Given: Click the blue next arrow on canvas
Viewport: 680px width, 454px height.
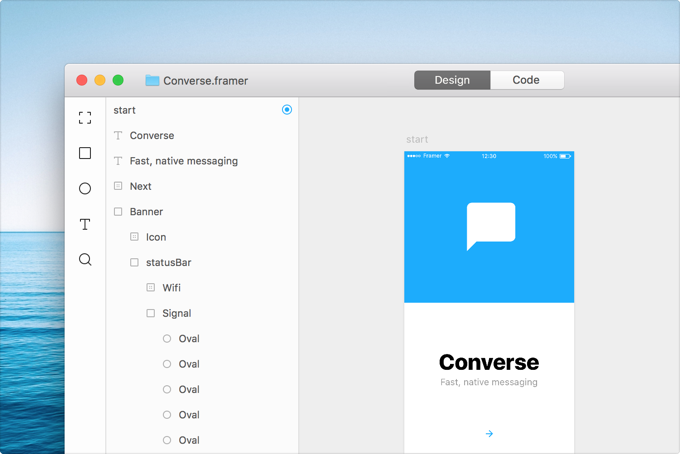Looking at the screenshot, I should [x=489, y=433].
